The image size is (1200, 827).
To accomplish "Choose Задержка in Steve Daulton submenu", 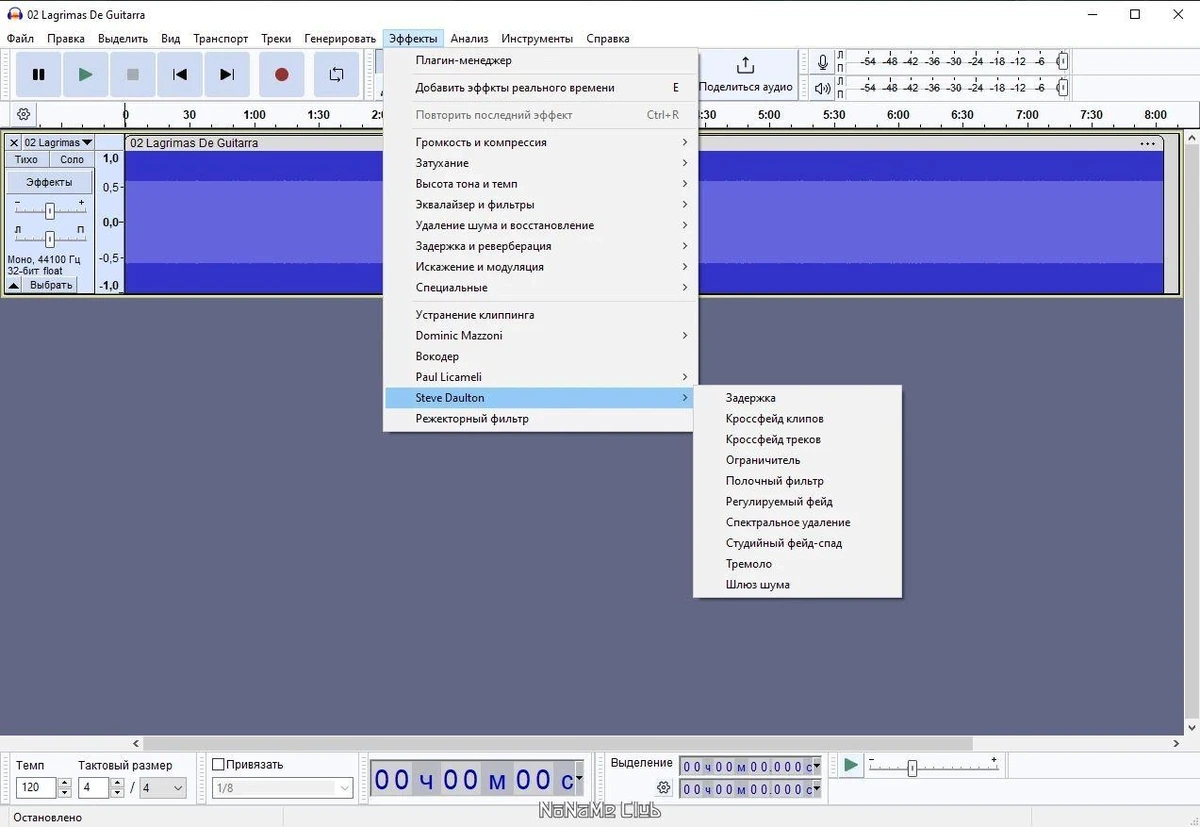I will click(x=798, y=398).
